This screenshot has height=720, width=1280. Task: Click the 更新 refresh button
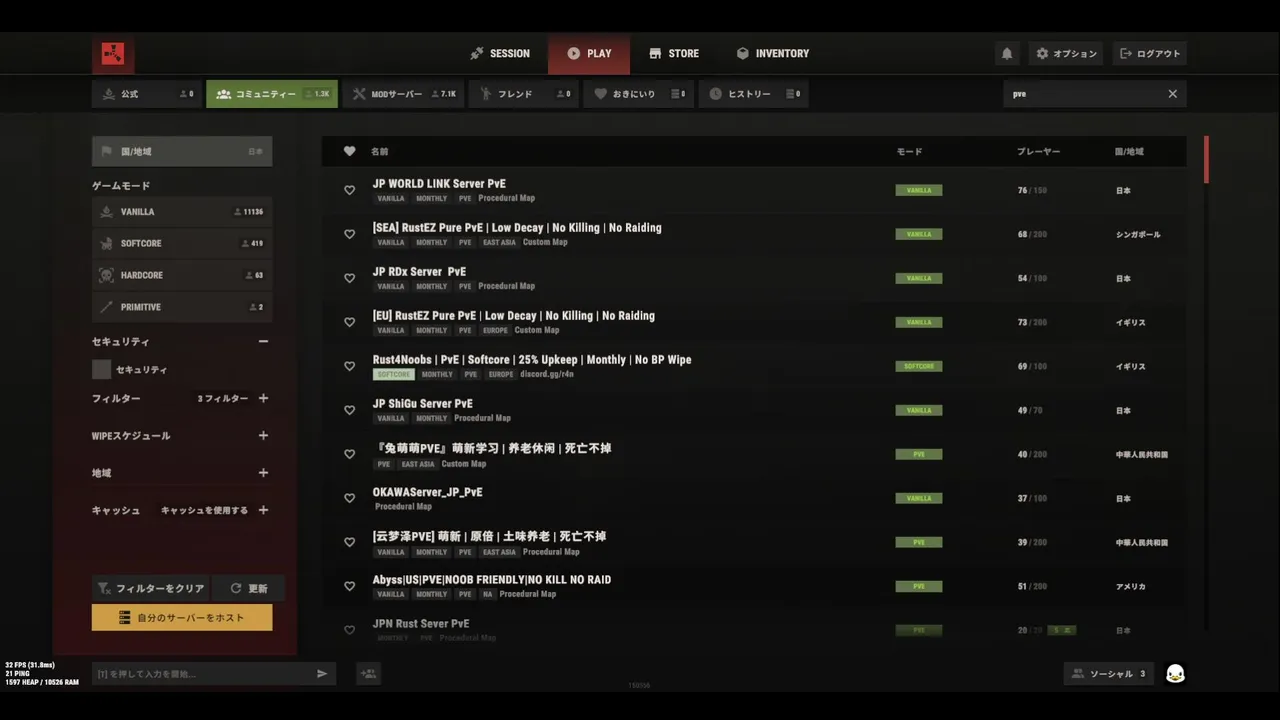coord(249,589)
